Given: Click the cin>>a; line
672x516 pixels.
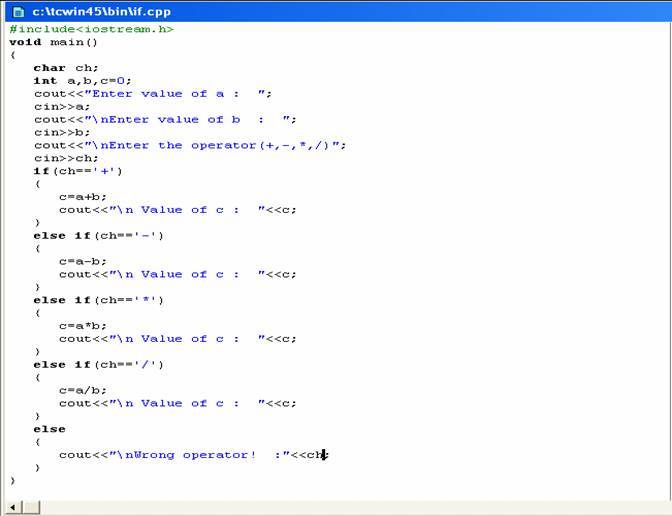Looking at the screenshot, I should pos(62,106).
